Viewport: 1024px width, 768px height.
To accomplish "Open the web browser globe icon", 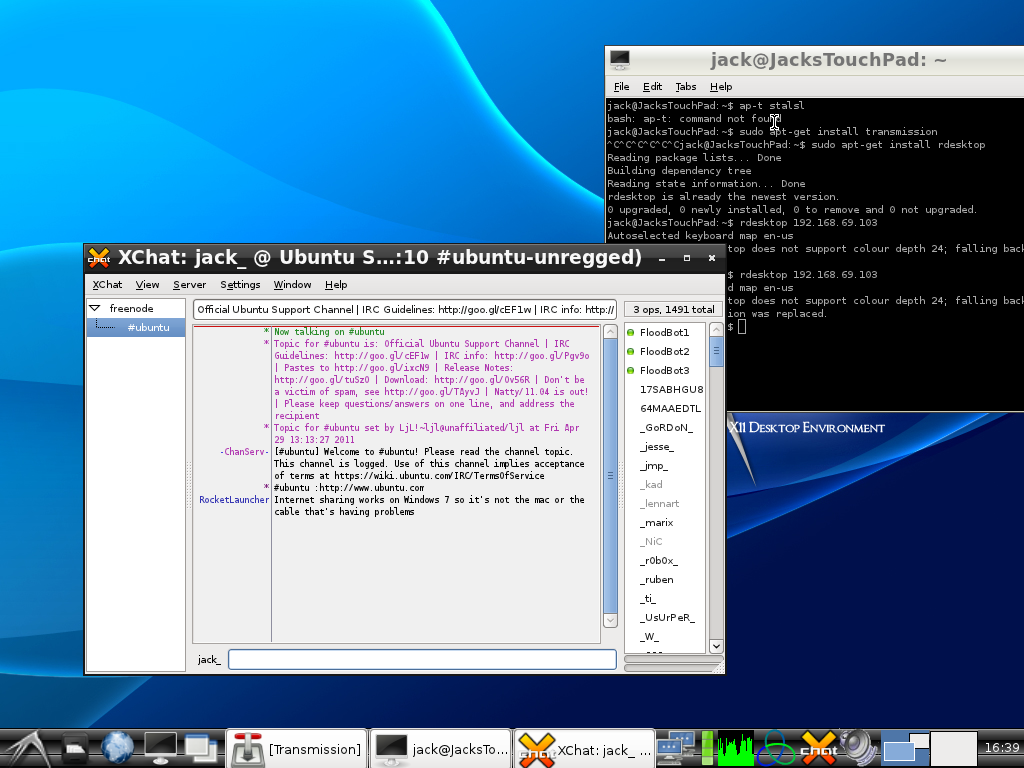I will 118,749.
